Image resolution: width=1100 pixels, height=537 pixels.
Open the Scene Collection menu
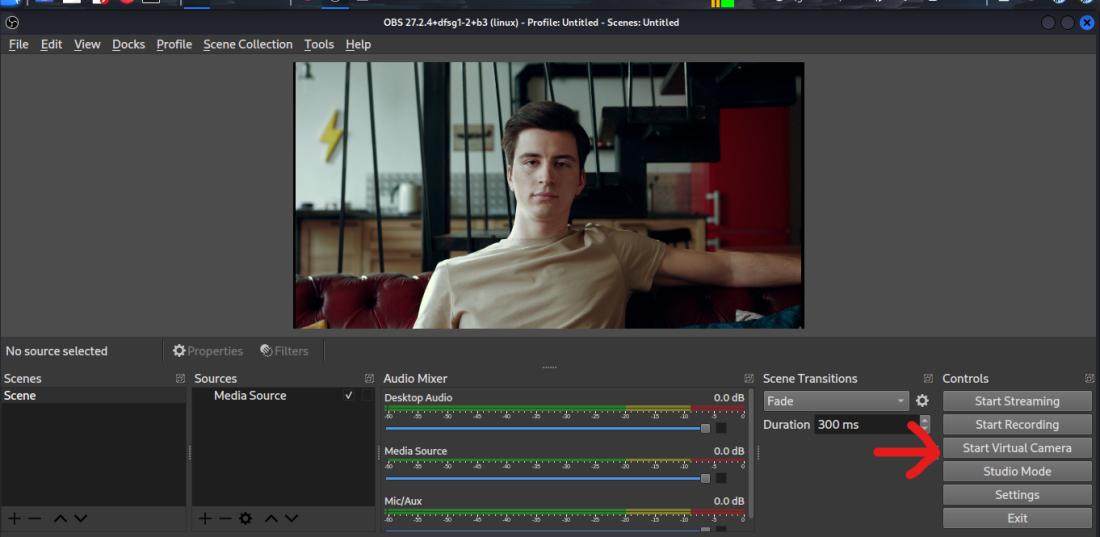pyautogui.click(x=248, y=44)
